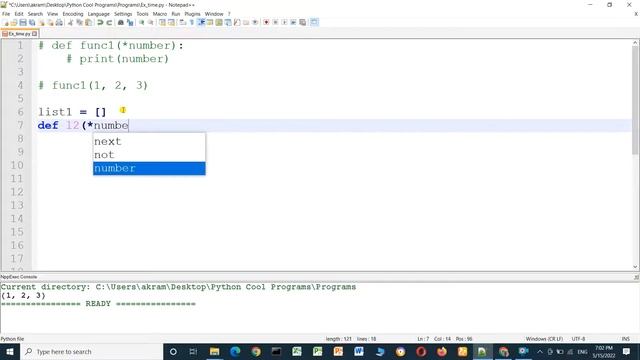
Task: Click 'Windows (CR LF)' status bar entry
Action: coord(544,339)
